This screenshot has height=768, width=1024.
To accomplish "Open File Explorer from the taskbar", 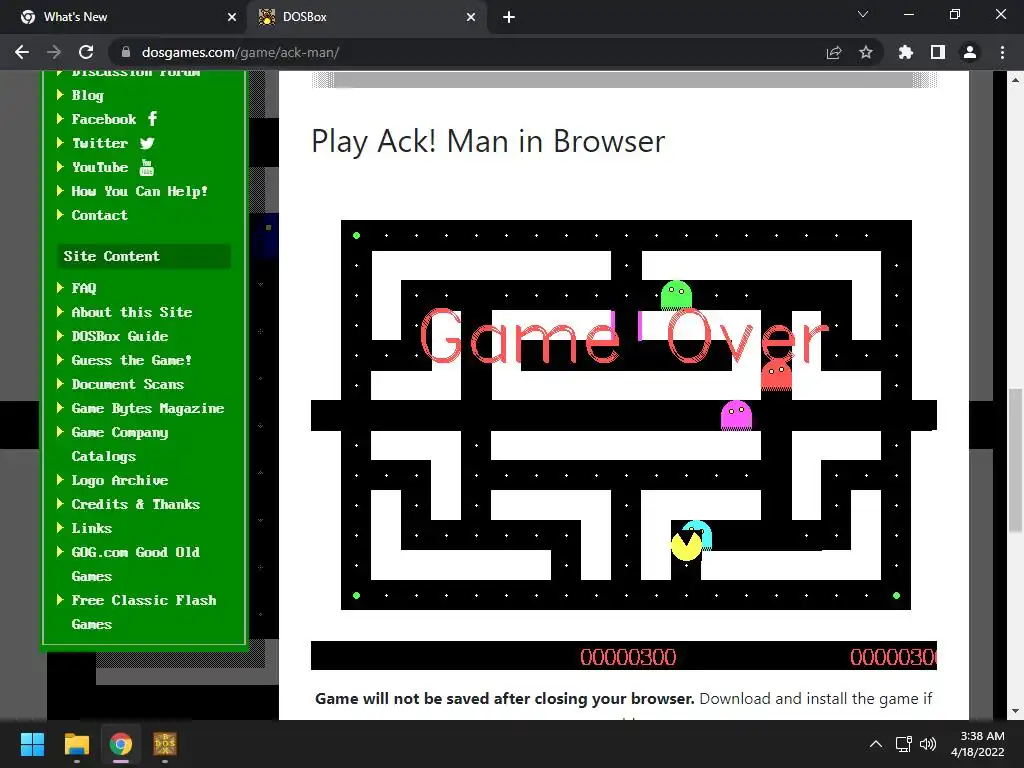I will pos(76,744).
